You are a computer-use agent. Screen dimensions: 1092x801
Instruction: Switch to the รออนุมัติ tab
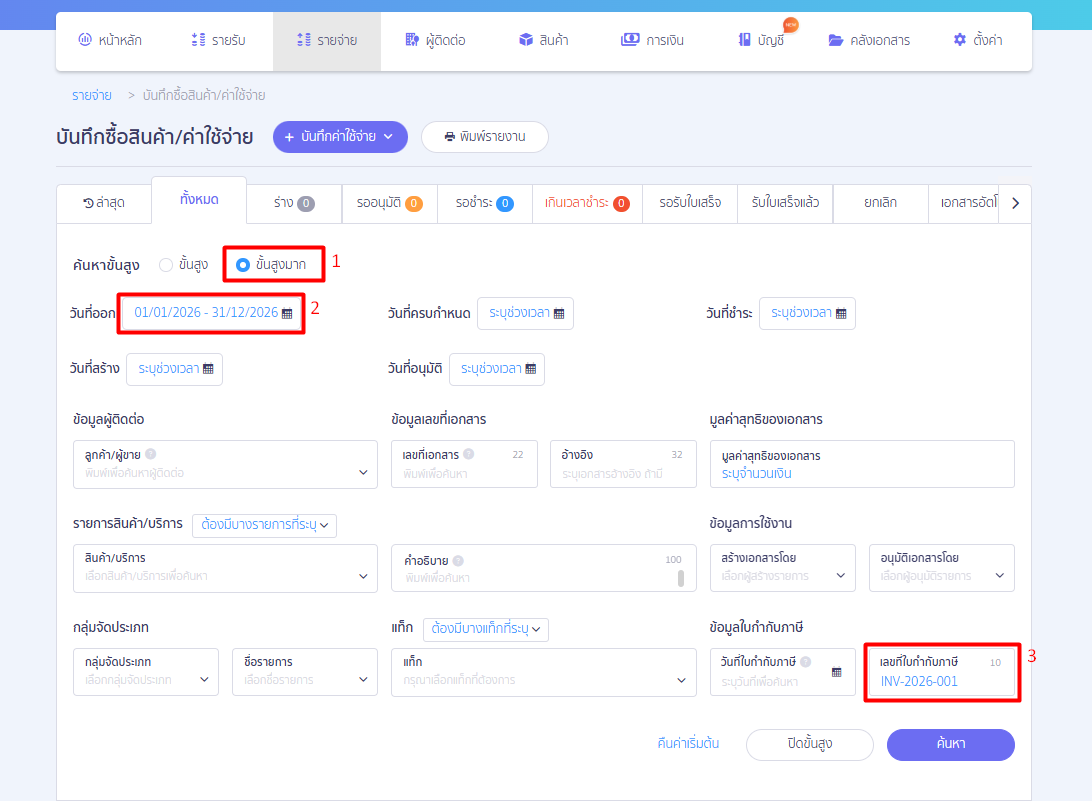coord(389,203)
